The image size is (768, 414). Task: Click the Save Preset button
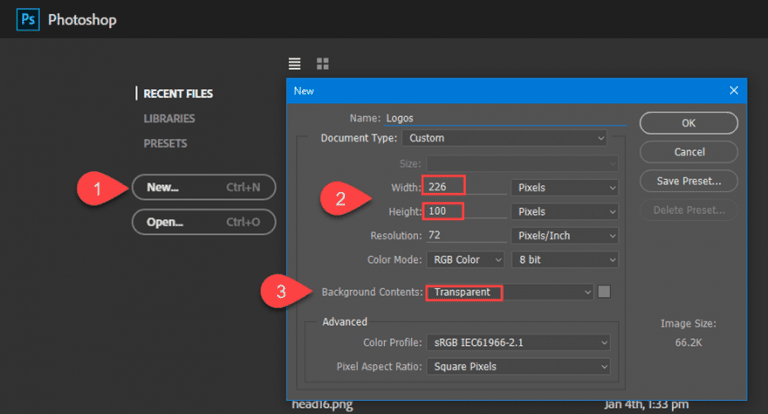point(689,181)
